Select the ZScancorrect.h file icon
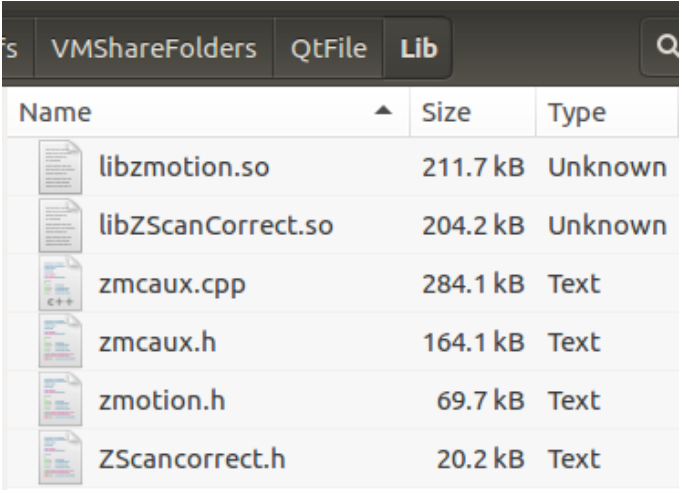The image size is (682, 493). tap(60, 458)
